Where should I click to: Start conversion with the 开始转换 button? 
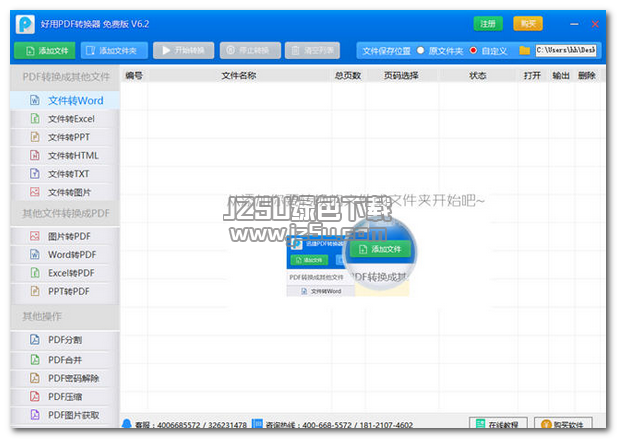pos(183,51)
